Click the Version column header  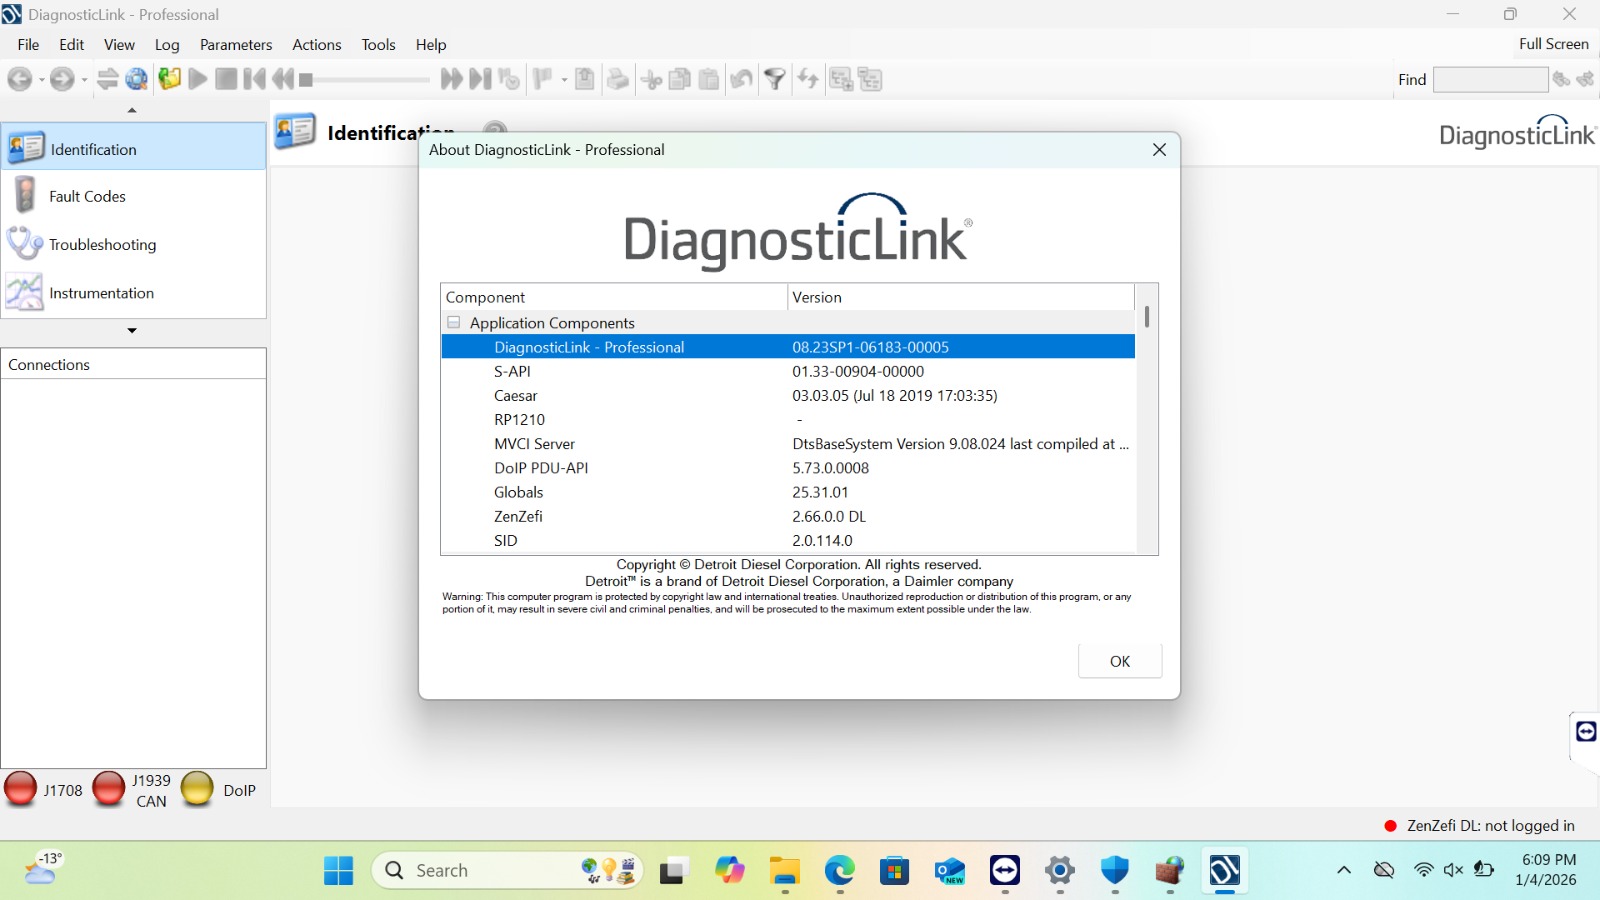961,297
